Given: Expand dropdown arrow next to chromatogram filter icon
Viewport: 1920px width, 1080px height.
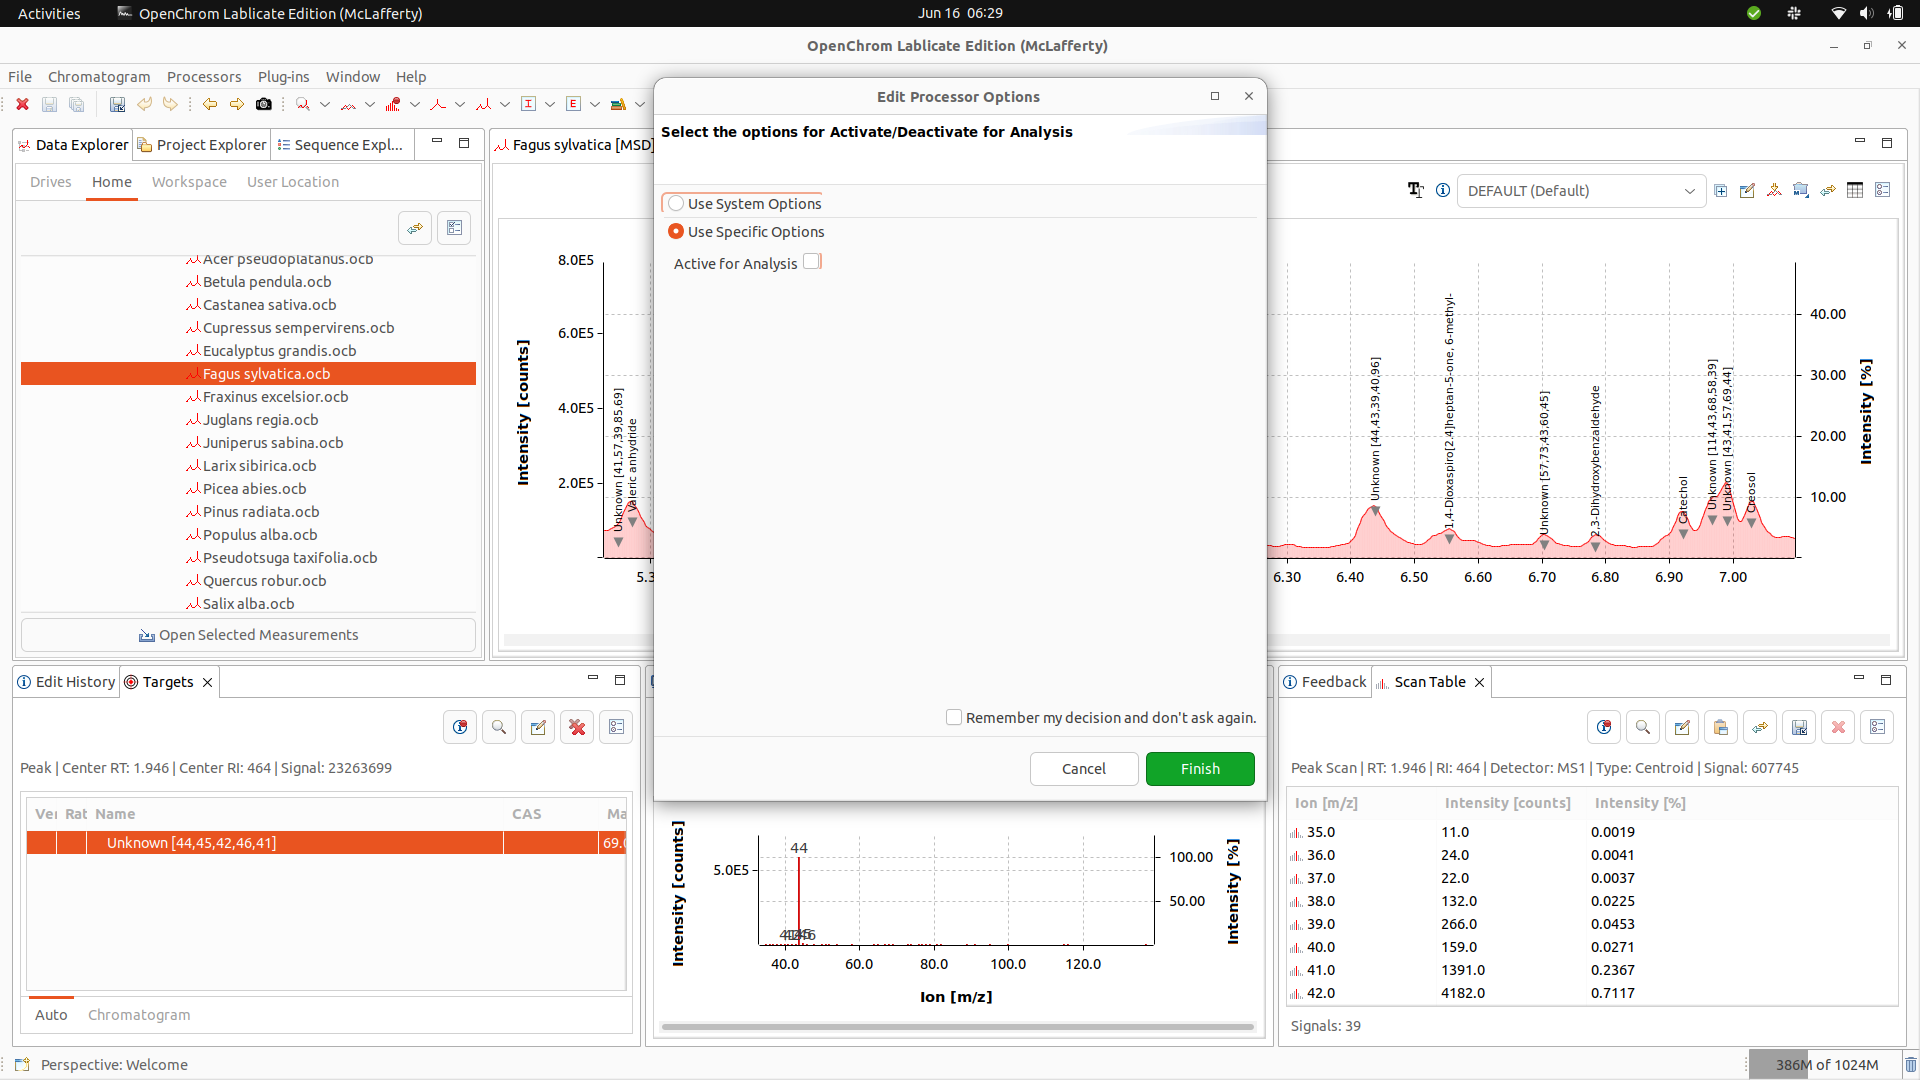Looking at the screenshot, I should coord(325,104).
